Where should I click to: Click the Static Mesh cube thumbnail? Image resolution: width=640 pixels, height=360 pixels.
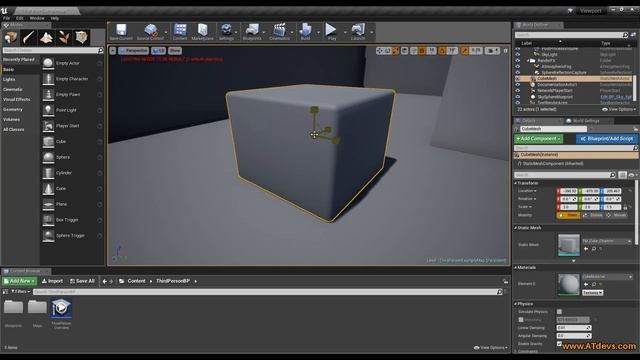(569, 245)
